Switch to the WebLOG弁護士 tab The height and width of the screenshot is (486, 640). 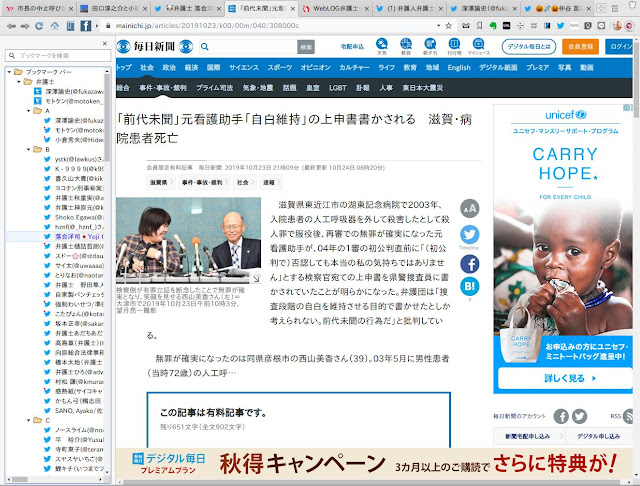tap(336, 8)
